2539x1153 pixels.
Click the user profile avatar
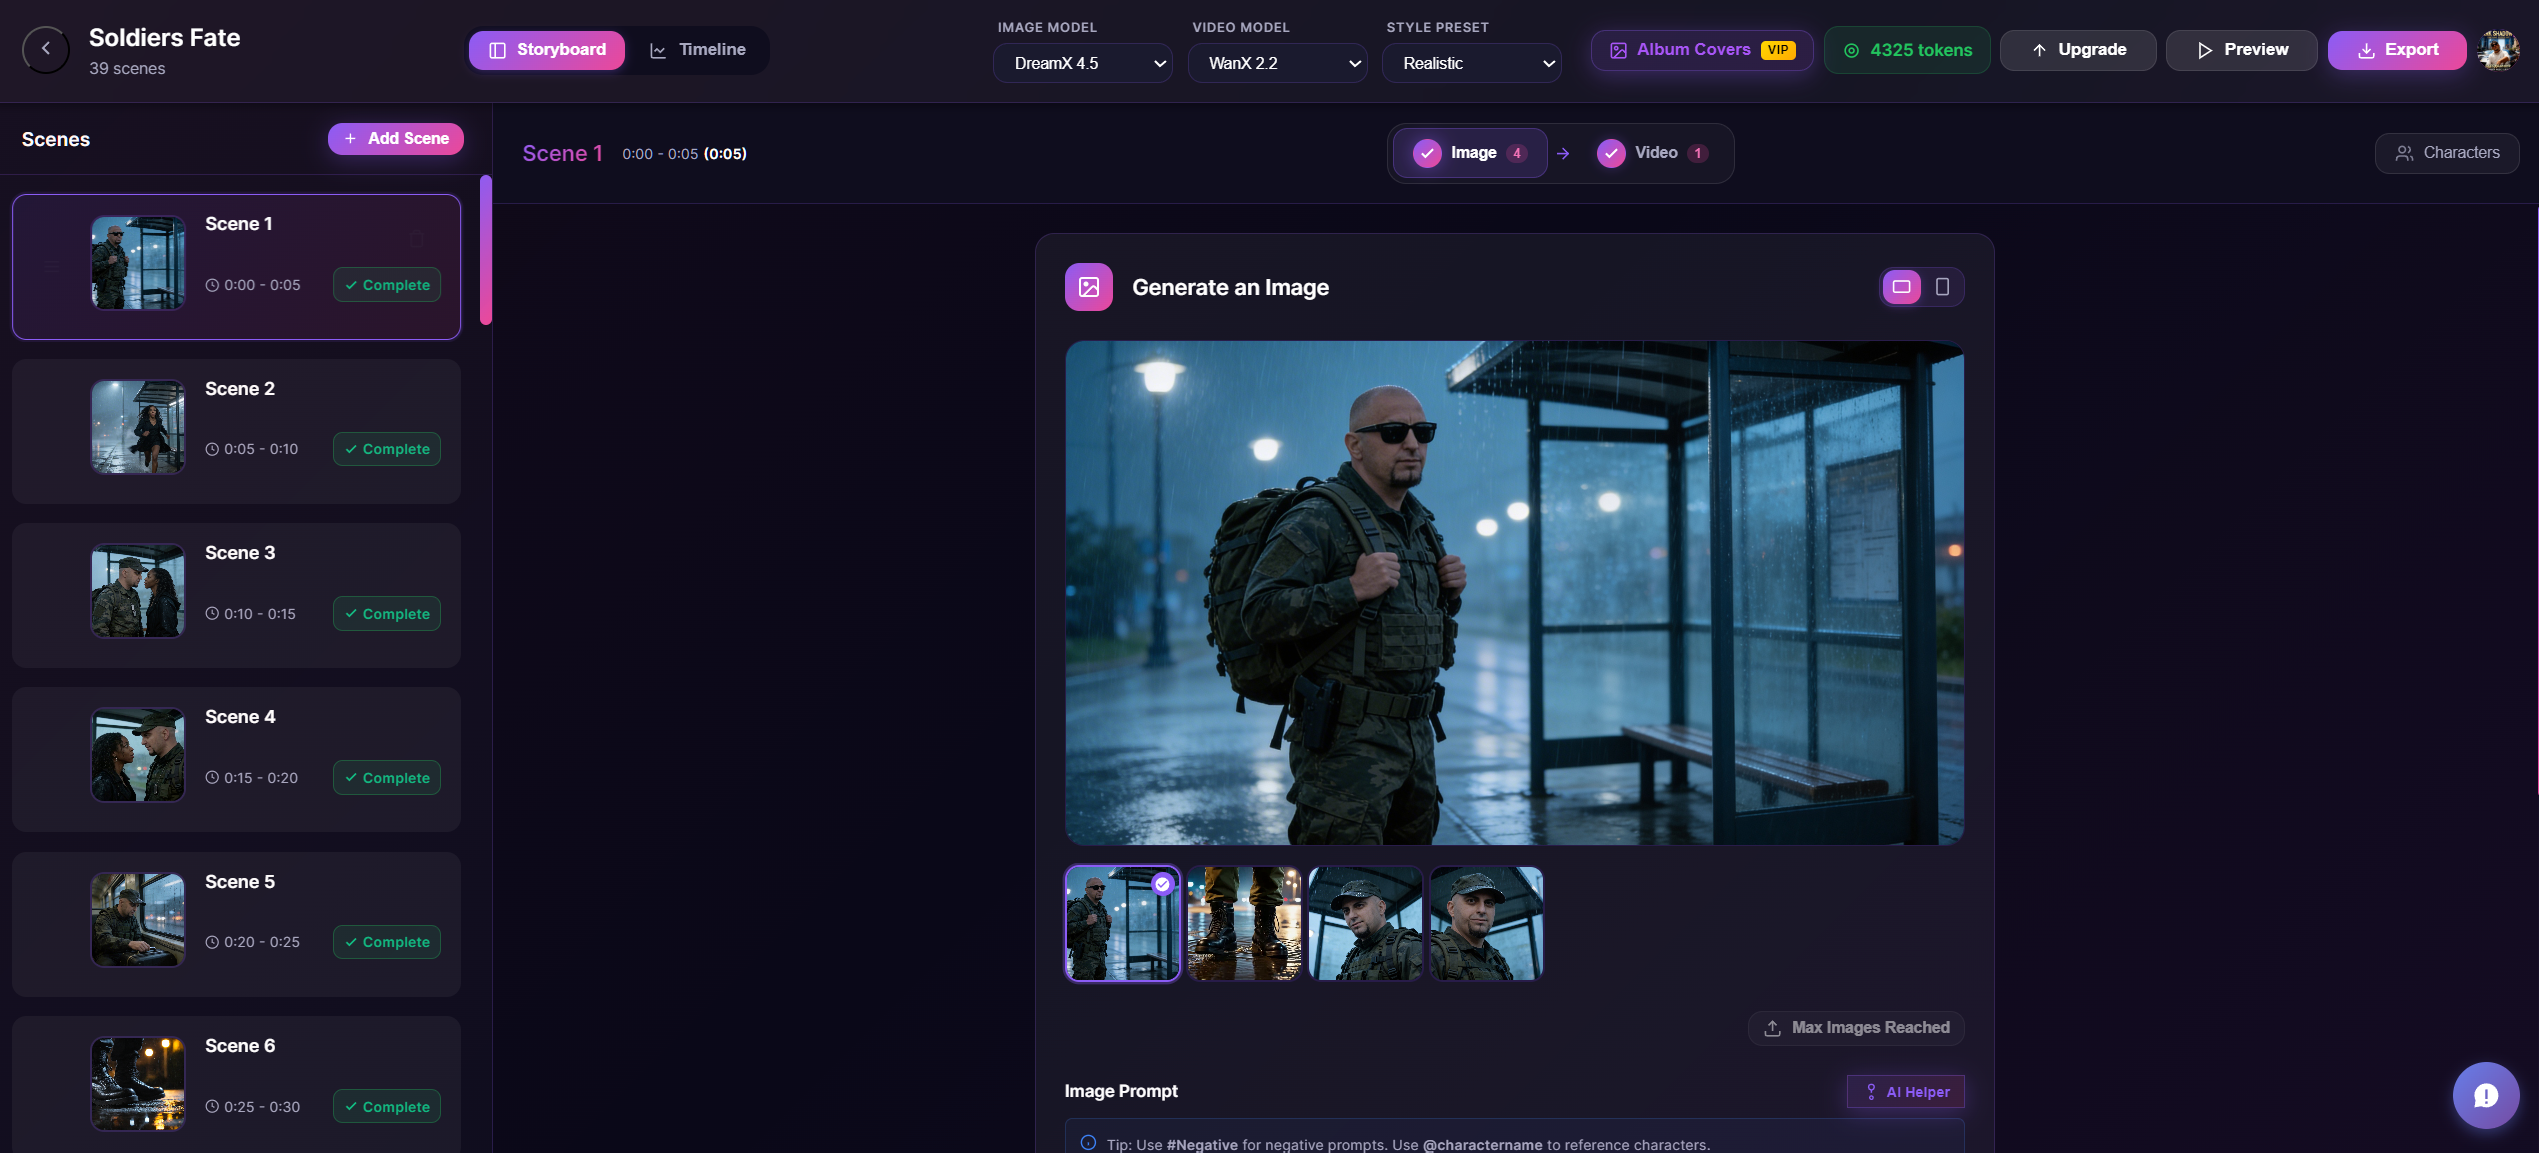pyautogui.click(x=2497, y=49)
